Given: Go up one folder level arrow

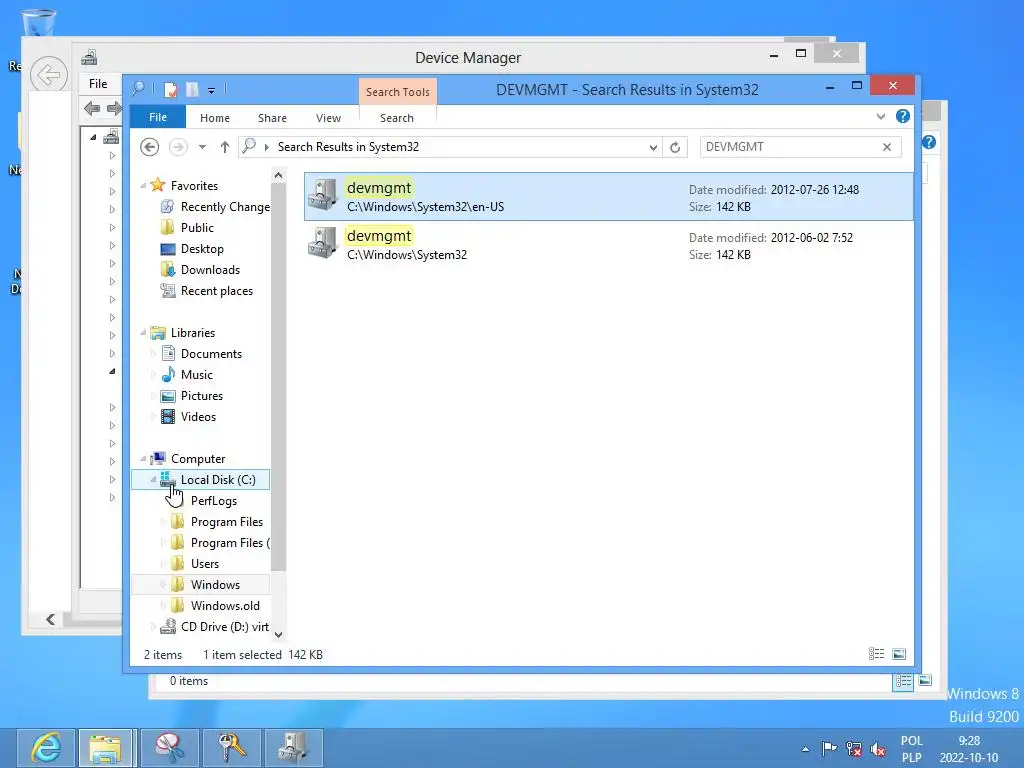Looking at the screenshot, I should click(x=225, y=147).
